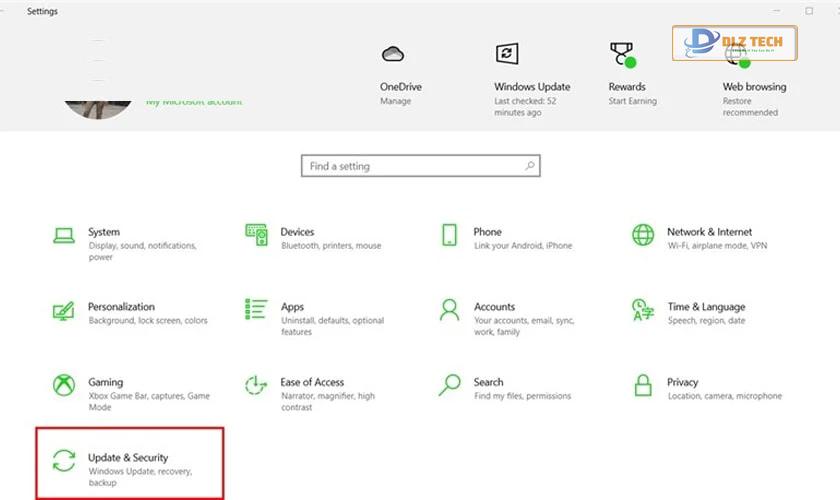Image resolution: width=840 pixels, height=500 pixels.
Task: Select the Ease of Access icon
Action: click(256, 385)
